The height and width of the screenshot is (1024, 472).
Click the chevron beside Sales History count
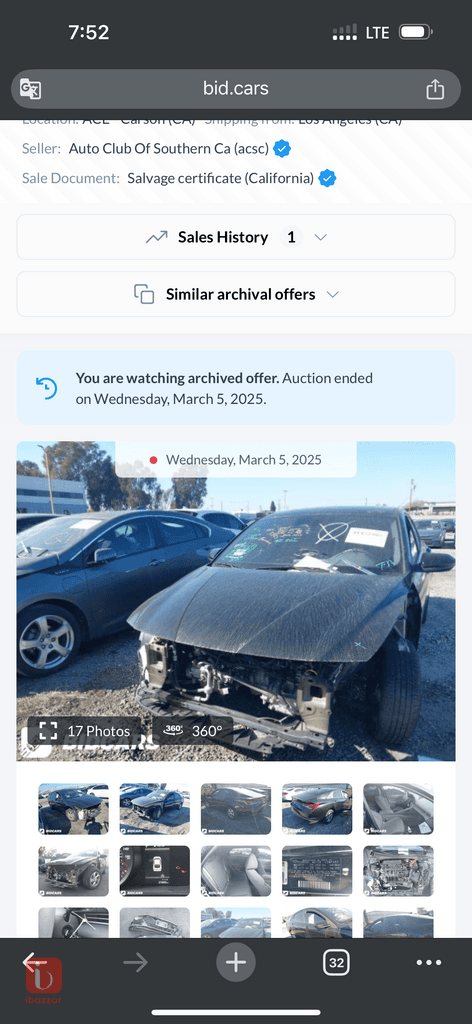point(320,238)
